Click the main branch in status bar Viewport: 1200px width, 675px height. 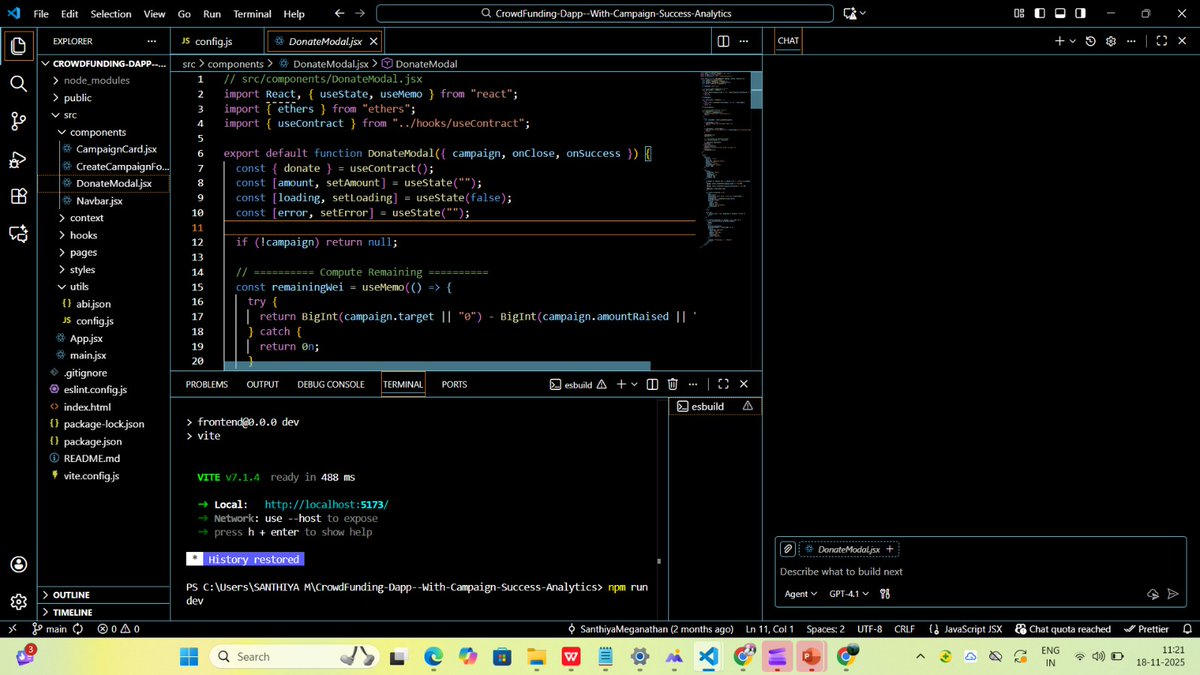(50, 629)
